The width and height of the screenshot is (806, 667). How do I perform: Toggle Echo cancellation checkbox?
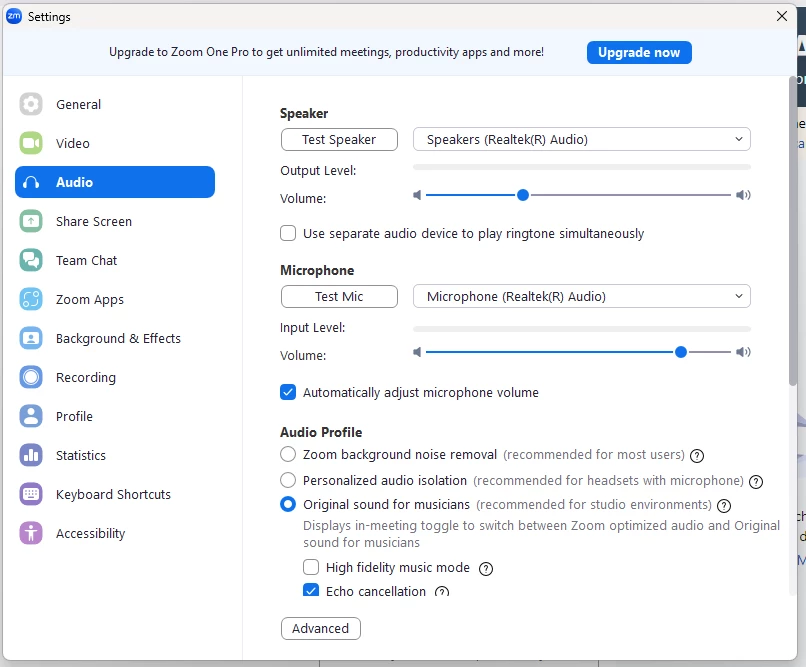coord(311,590)
